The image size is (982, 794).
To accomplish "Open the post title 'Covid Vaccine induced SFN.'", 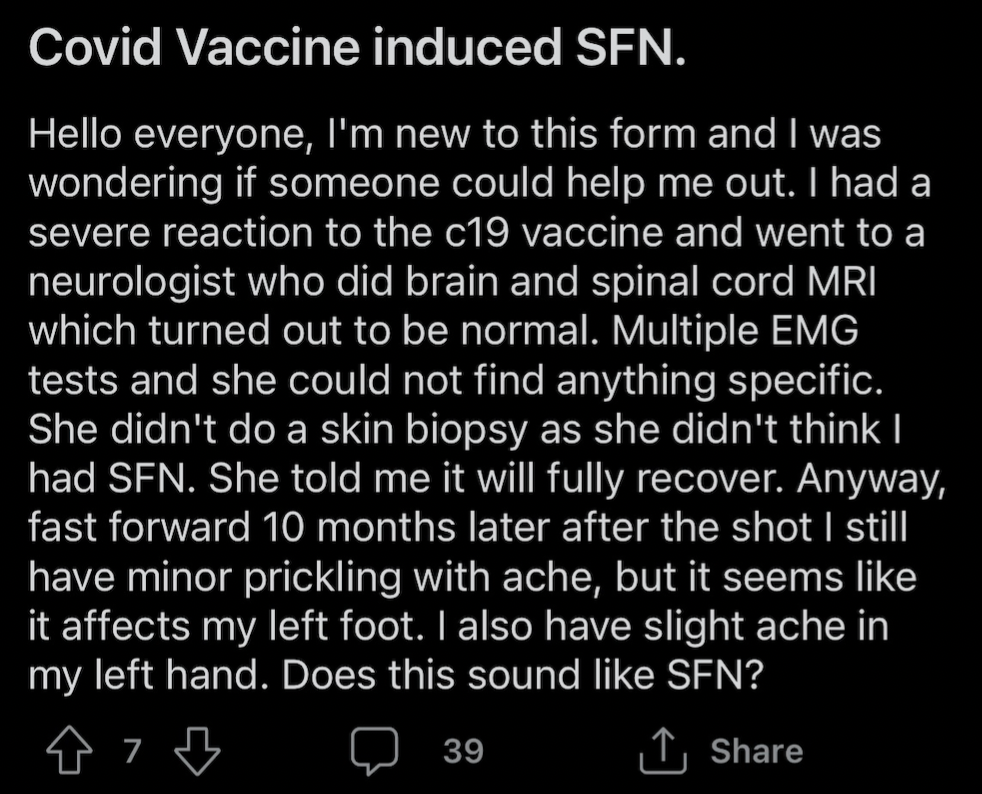I will point(358,48).
